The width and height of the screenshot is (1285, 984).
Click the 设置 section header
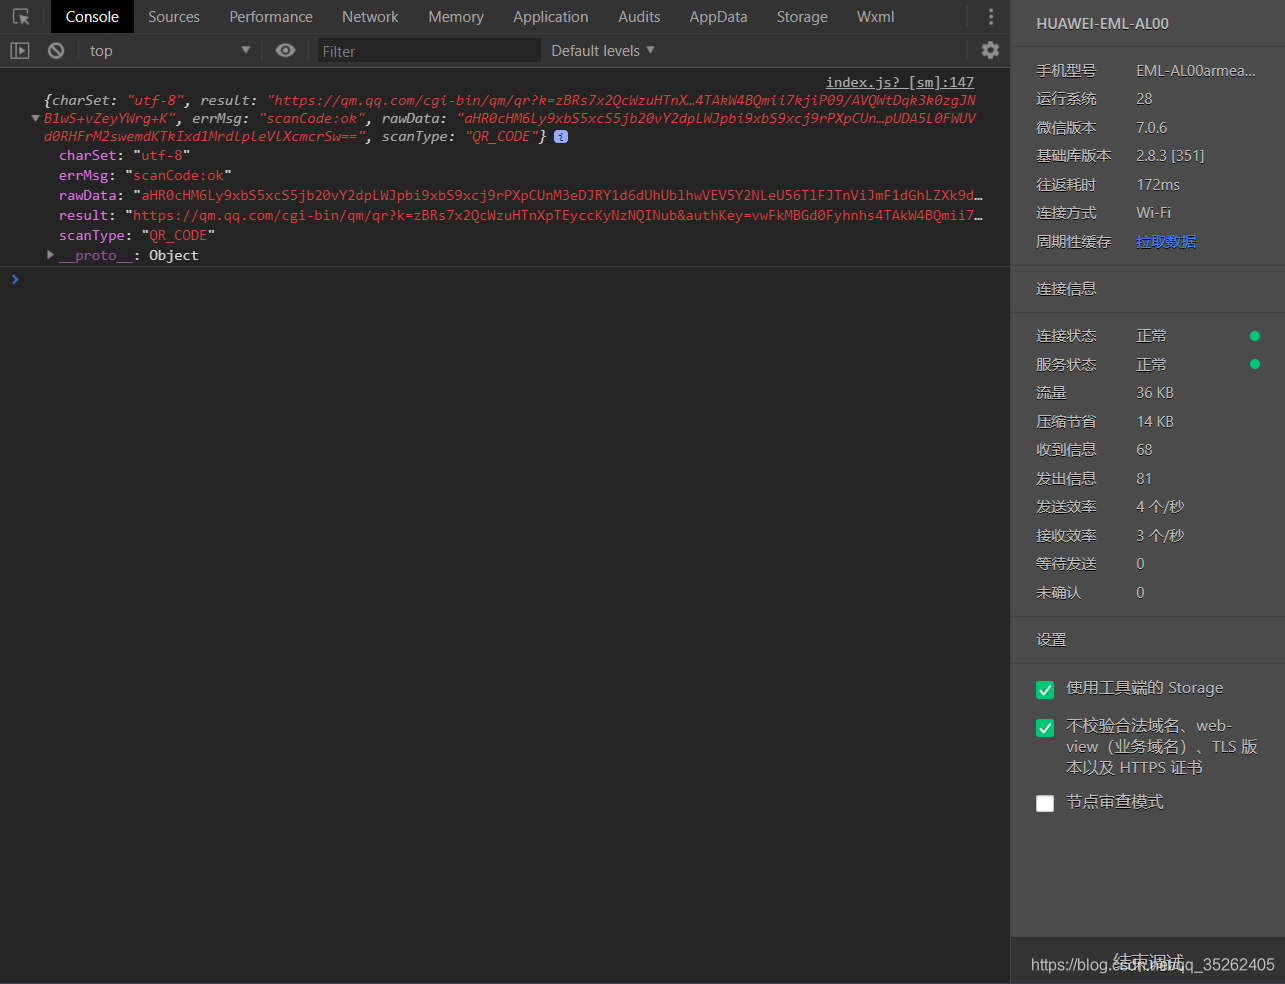[1051, 640]
